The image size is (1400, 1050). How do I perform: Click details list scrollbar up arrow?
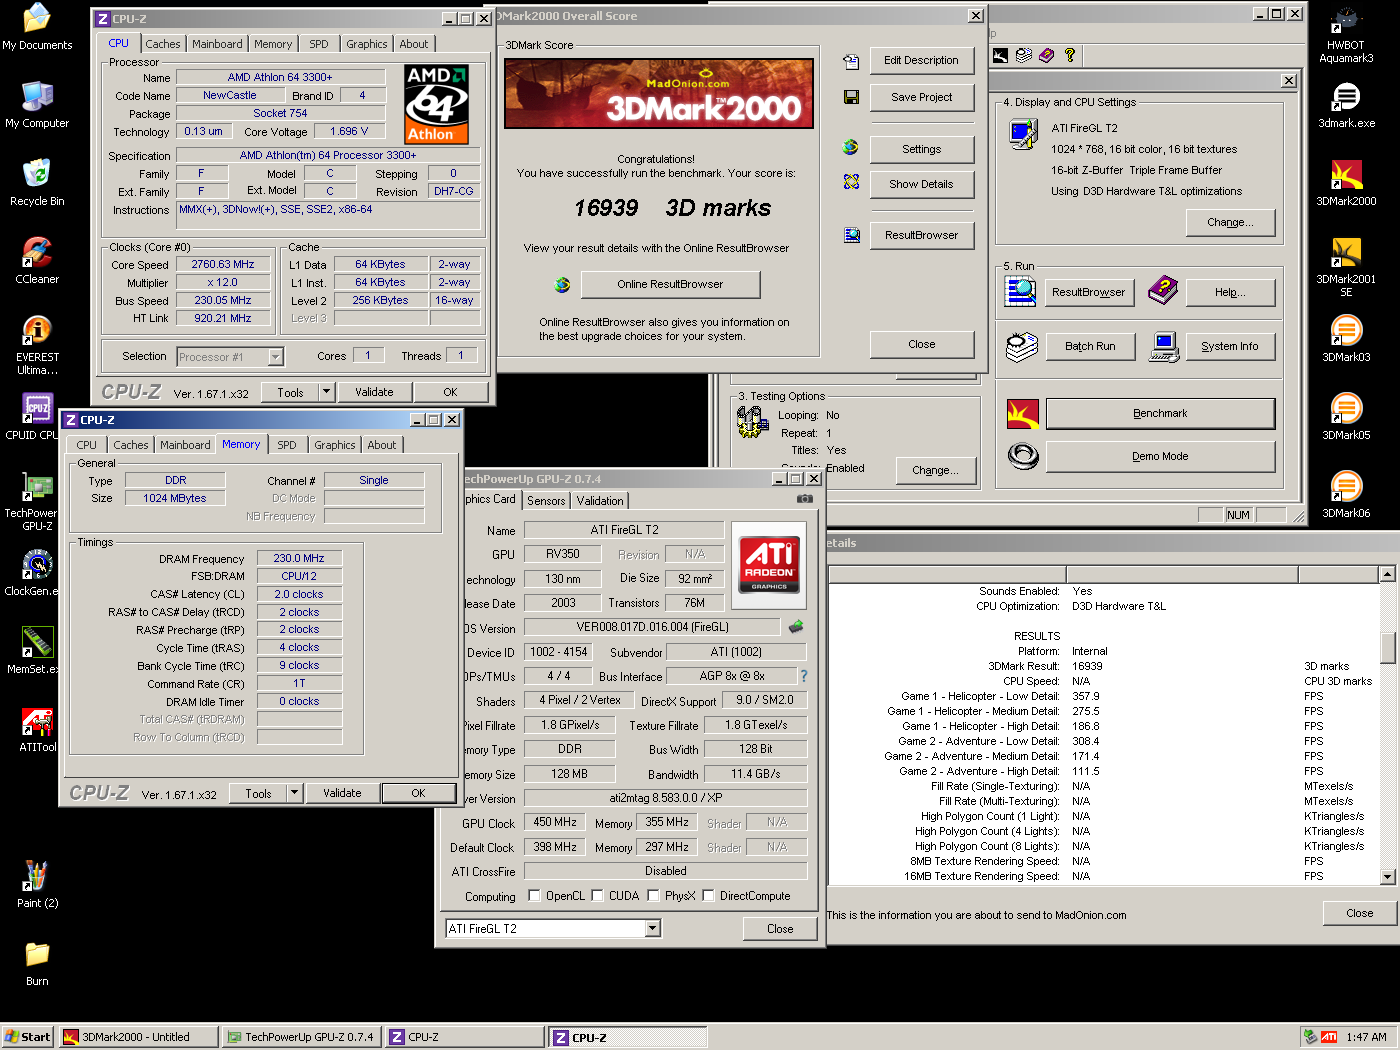1387,574
